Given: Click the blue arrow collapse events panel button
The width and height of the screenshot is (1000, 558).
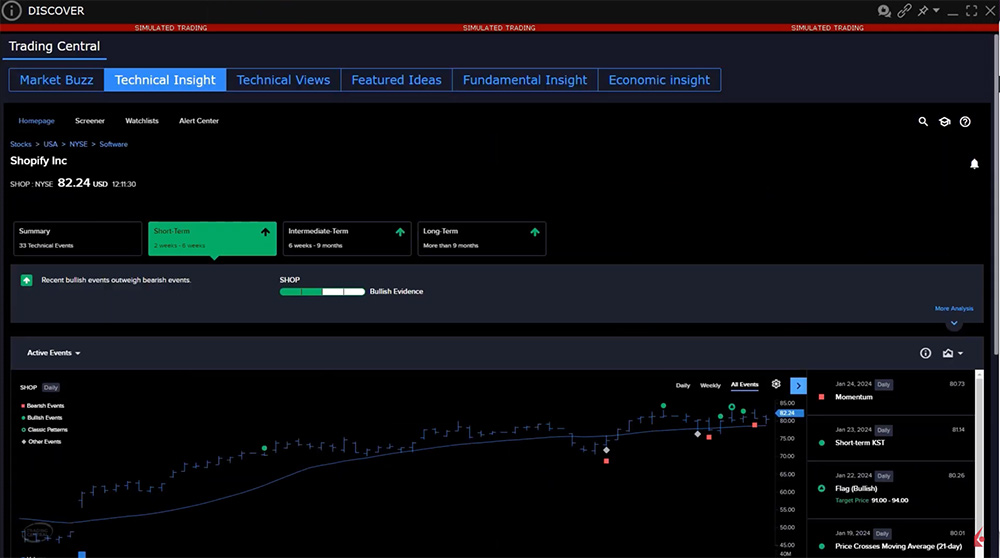Looking at the screenshot, I should (x=798, y=386).
